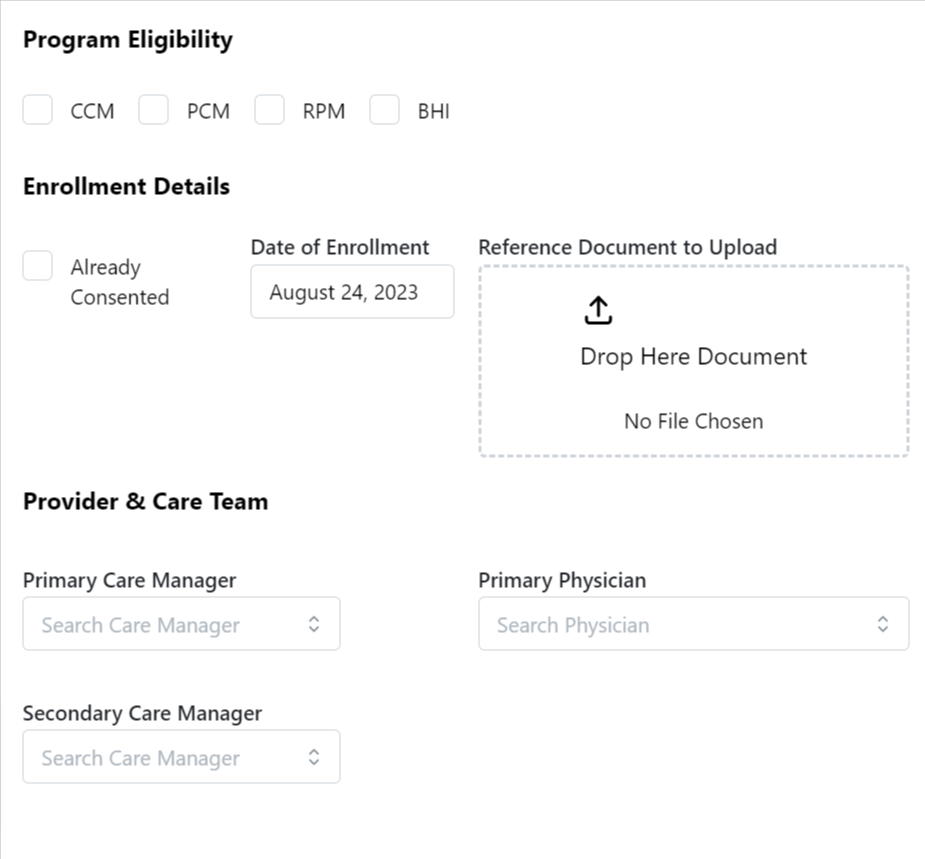This screenshot has width=925, height=859.
Task: Click the Primary Care Manager chevron arrows
Action: tap(314, 624)
